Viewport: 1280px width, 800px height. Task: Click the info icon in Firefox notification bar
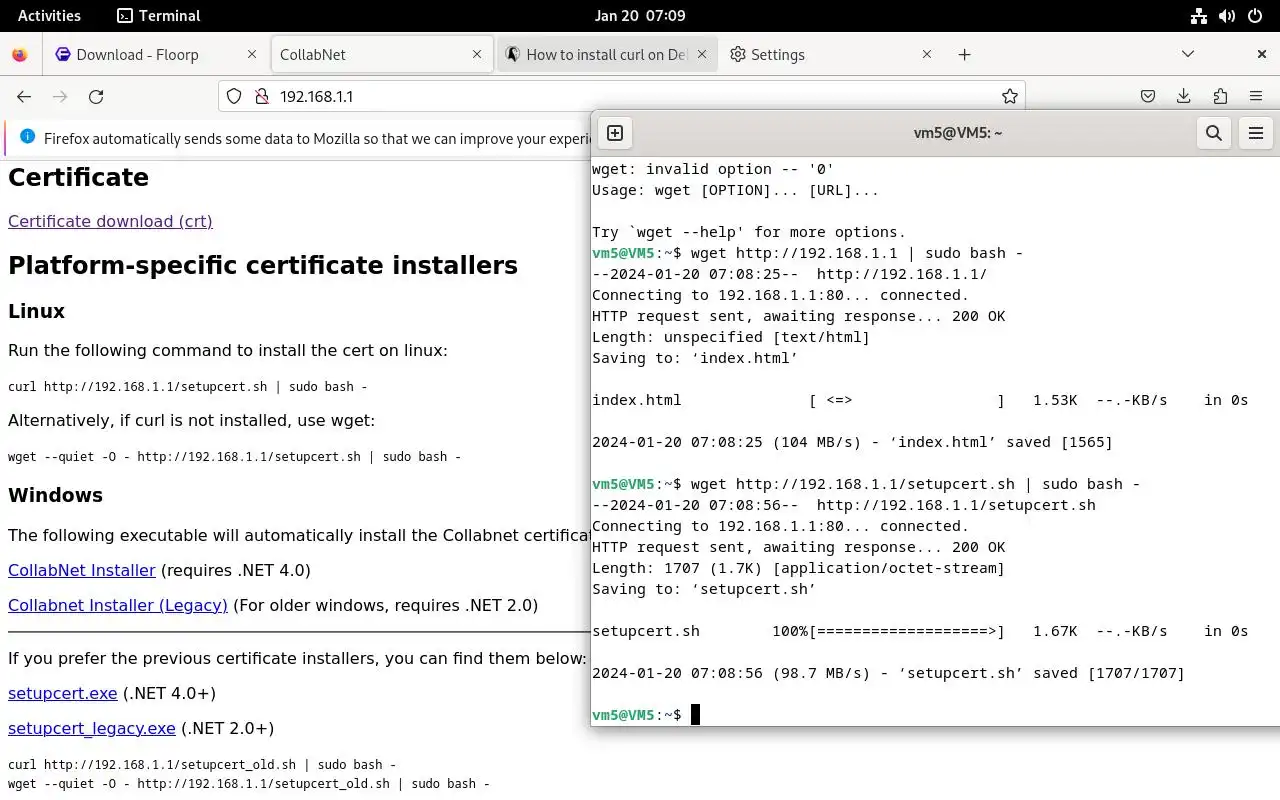27,137
